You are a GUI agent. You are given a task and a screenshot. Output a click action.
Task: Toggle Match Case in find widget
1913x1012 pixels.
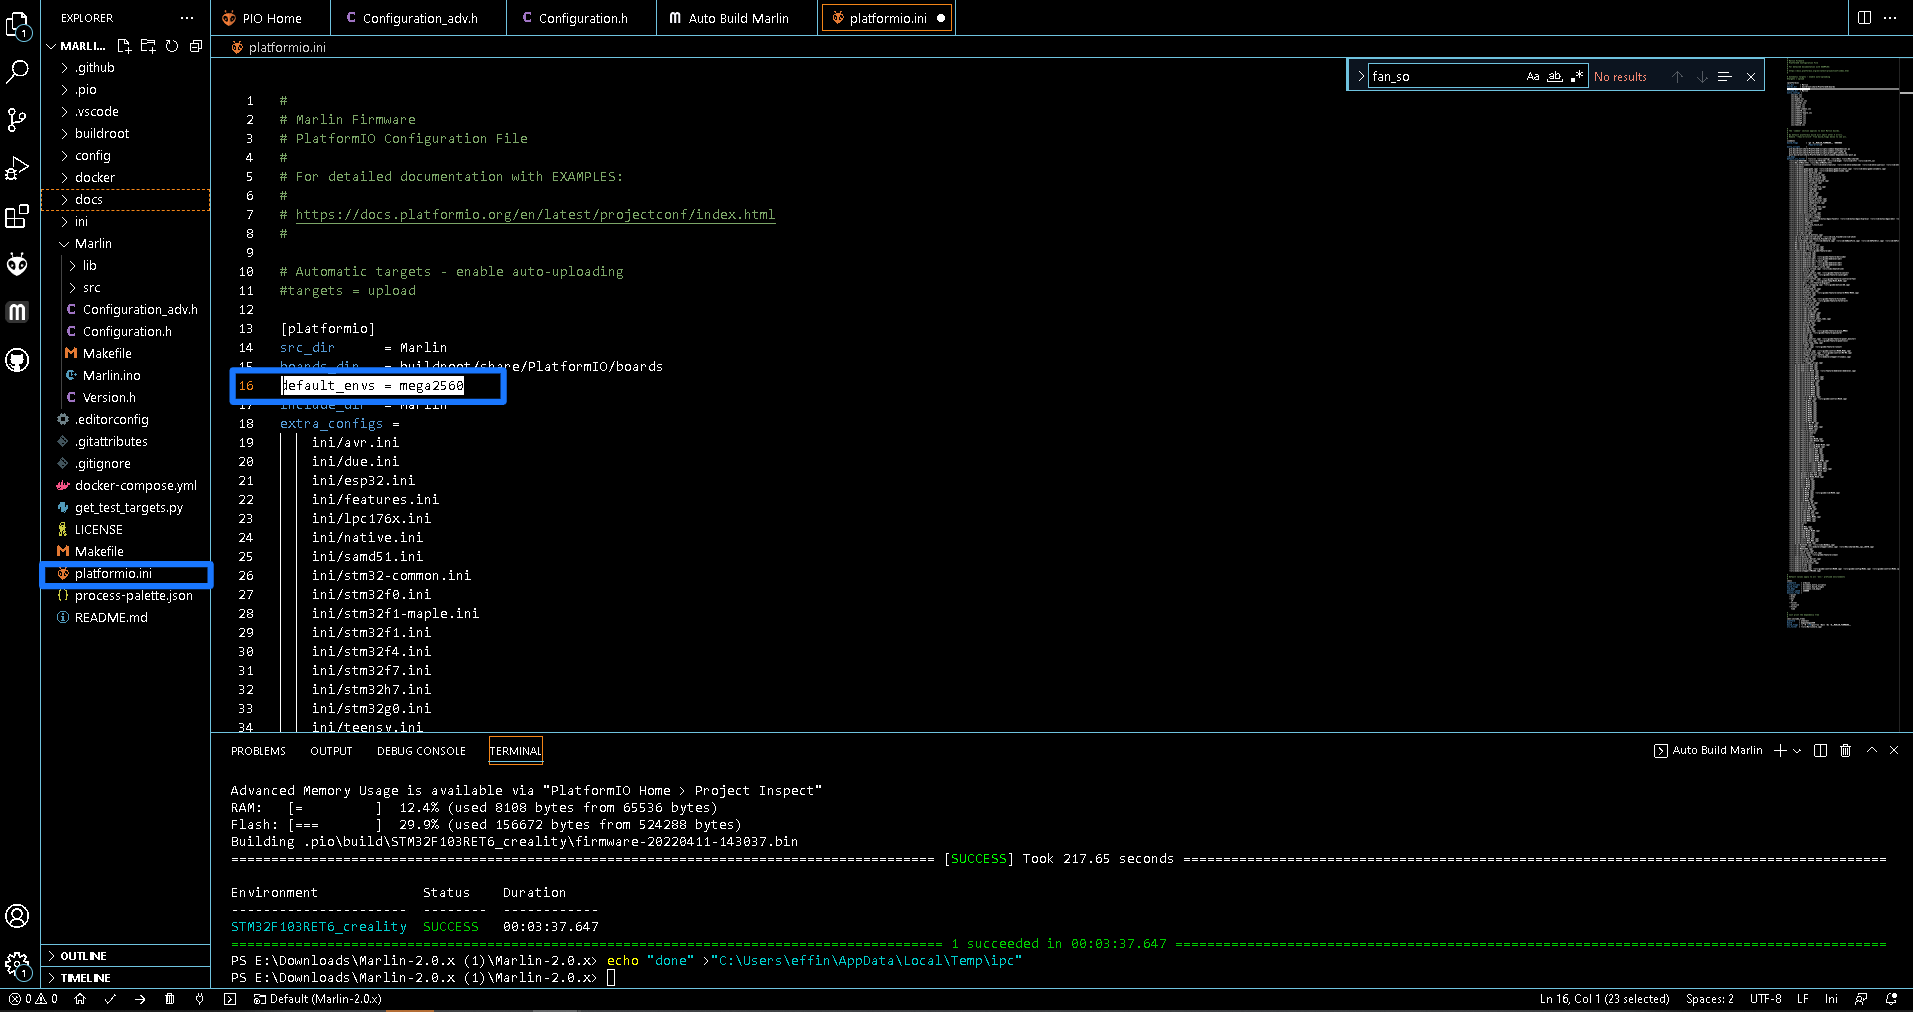(1533, 76)
